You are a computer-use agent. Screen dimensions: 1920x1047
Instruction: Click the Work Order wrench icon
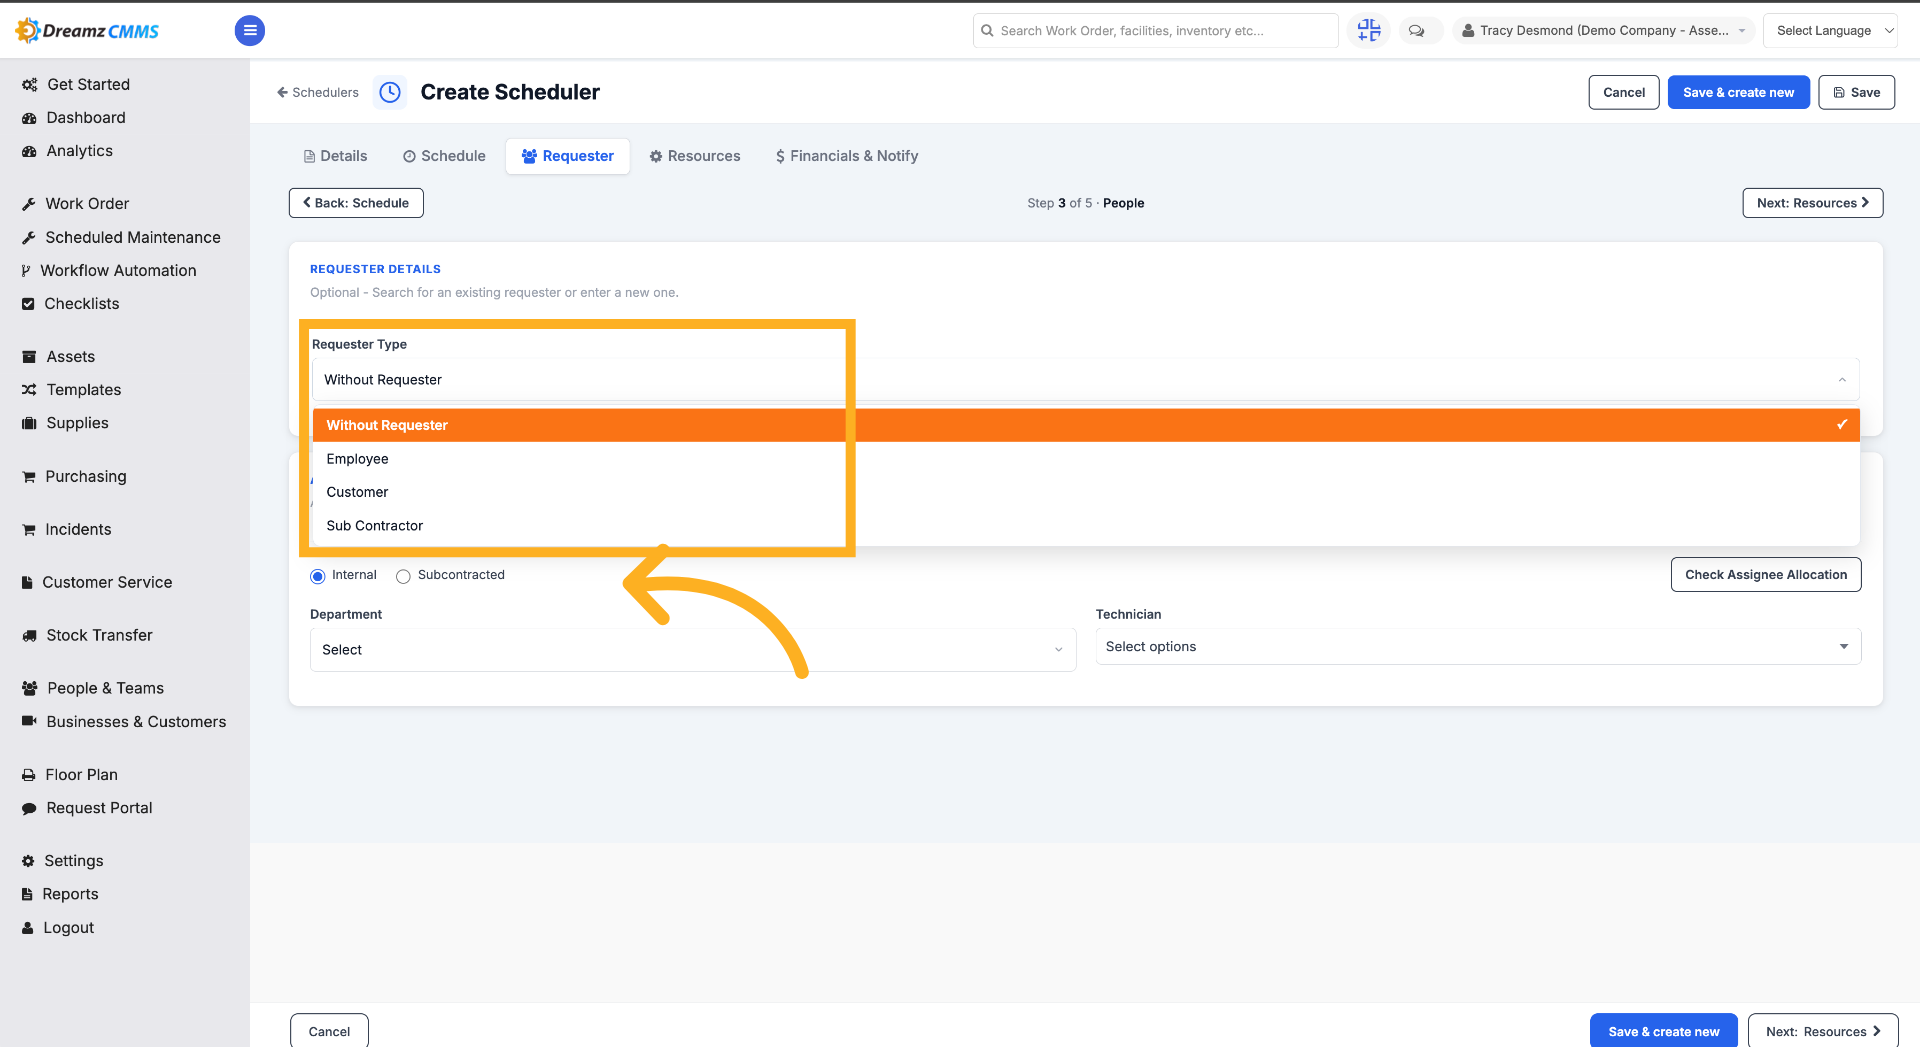pyautogui.click(x=29, y=204)
